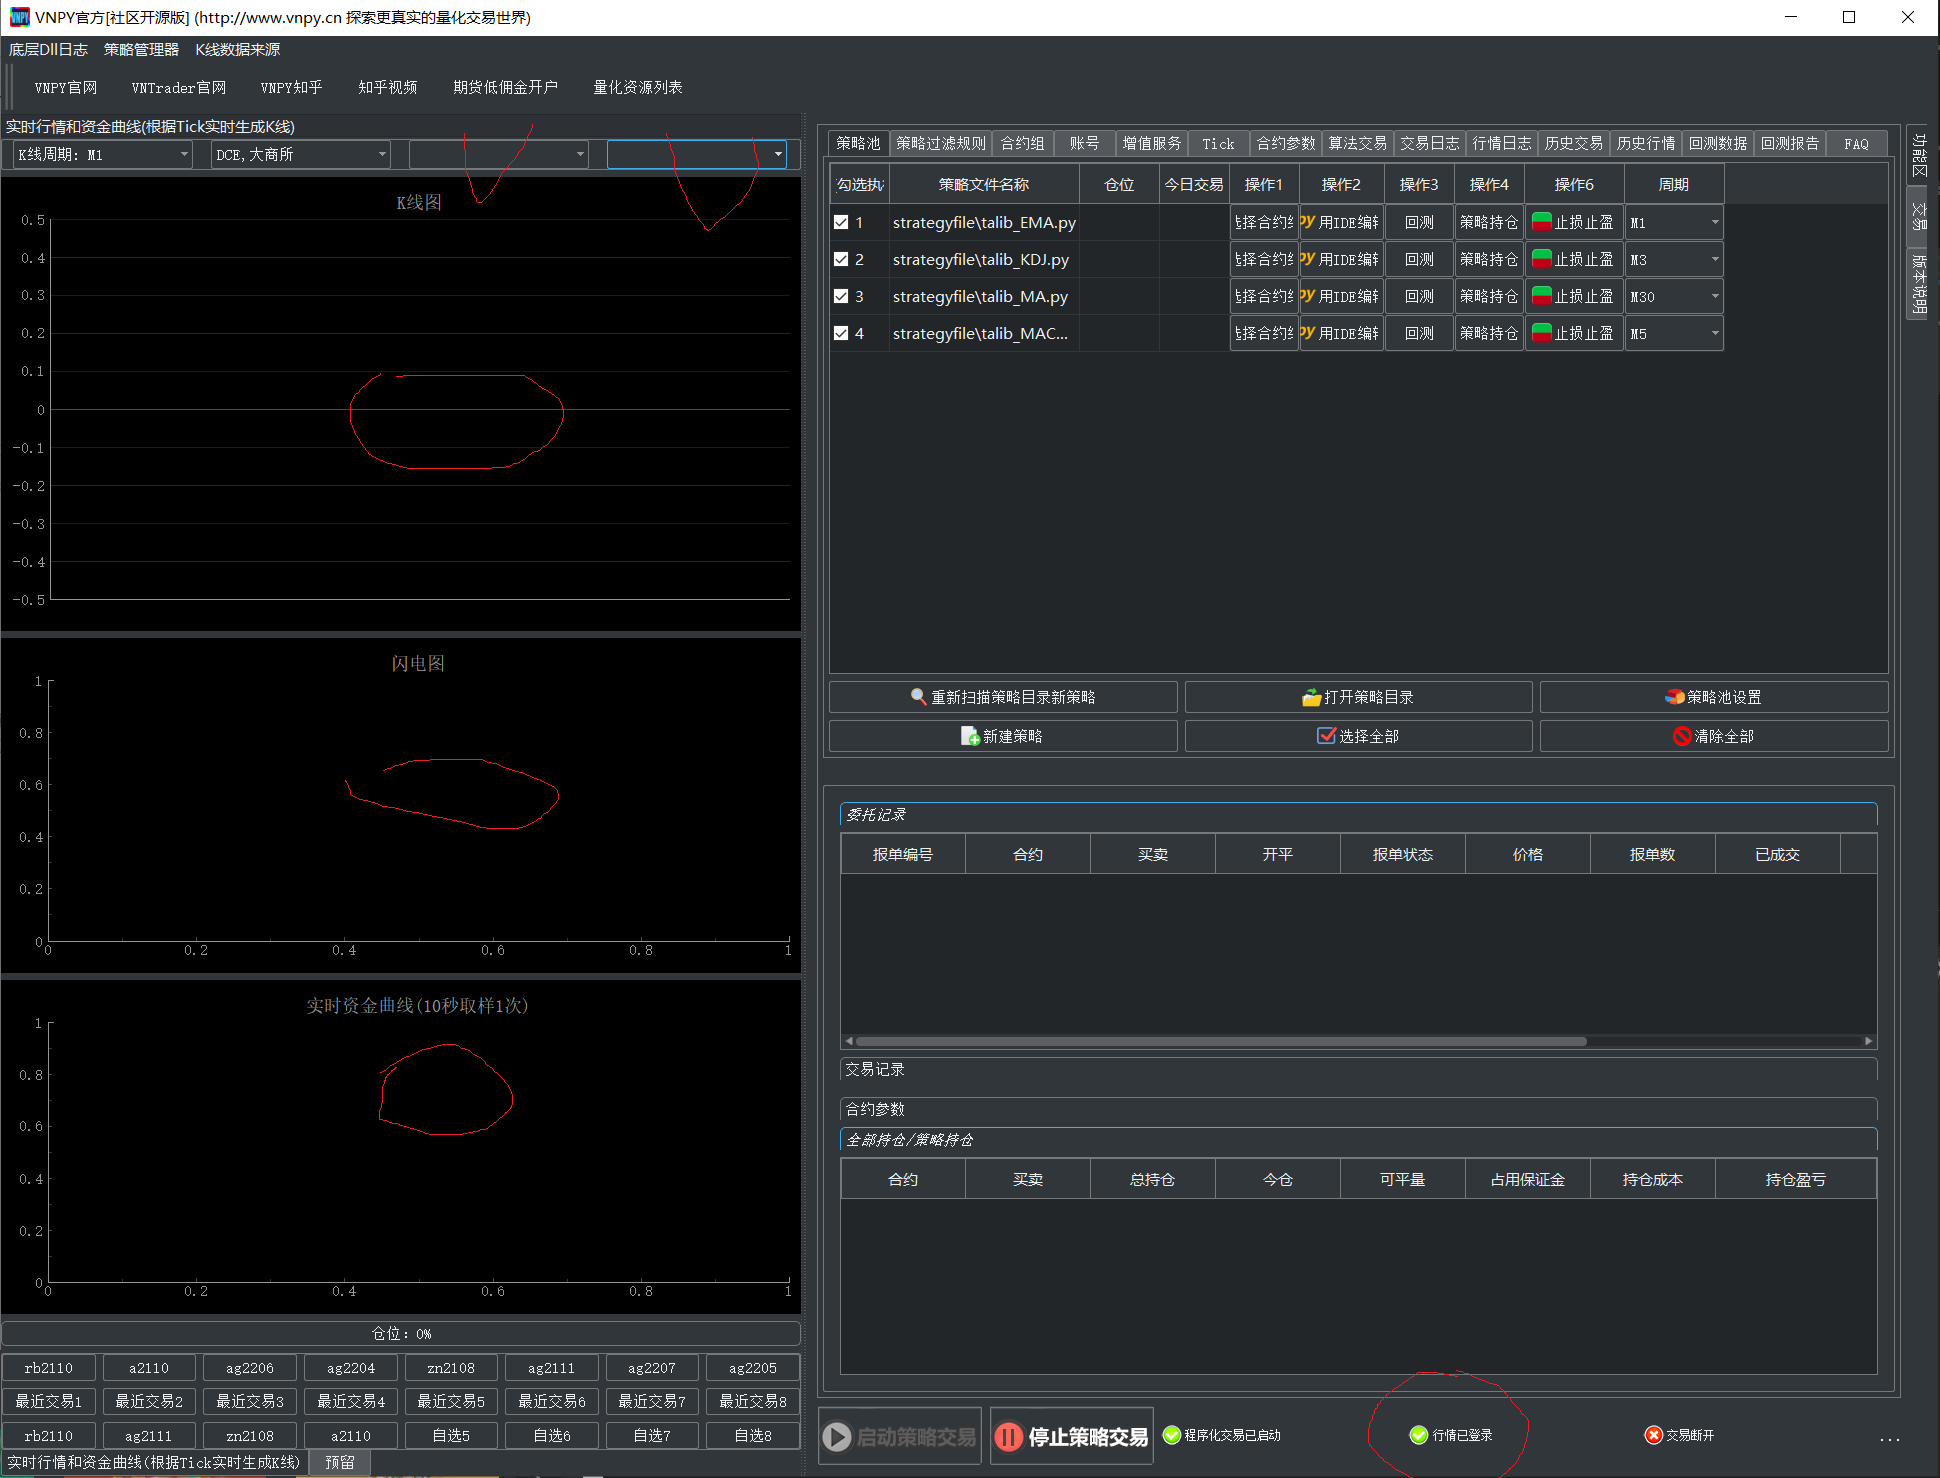This screenshot has width=1940, height=1478.
Task: Click the Python icon in talib_MA.py row
Action: tap(1308, 296)
